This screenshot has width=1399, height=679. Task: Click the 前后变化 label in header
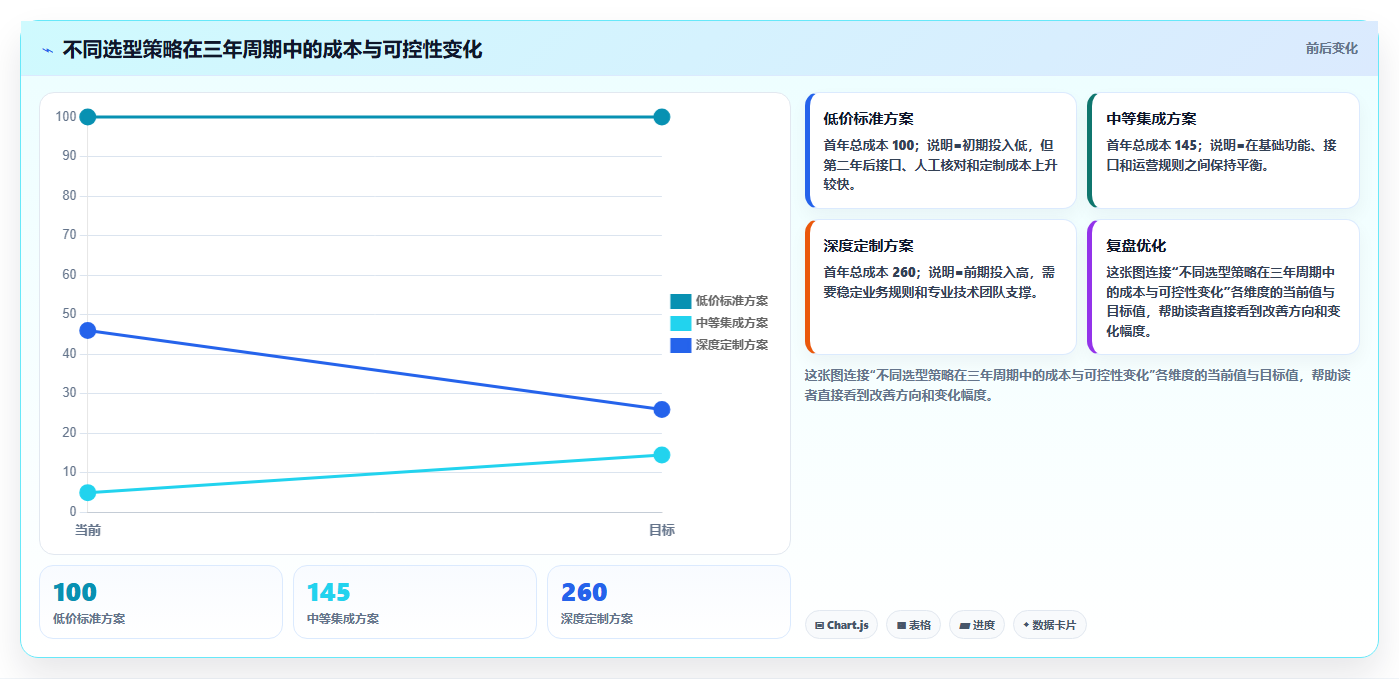click(x=1331, y=48)
